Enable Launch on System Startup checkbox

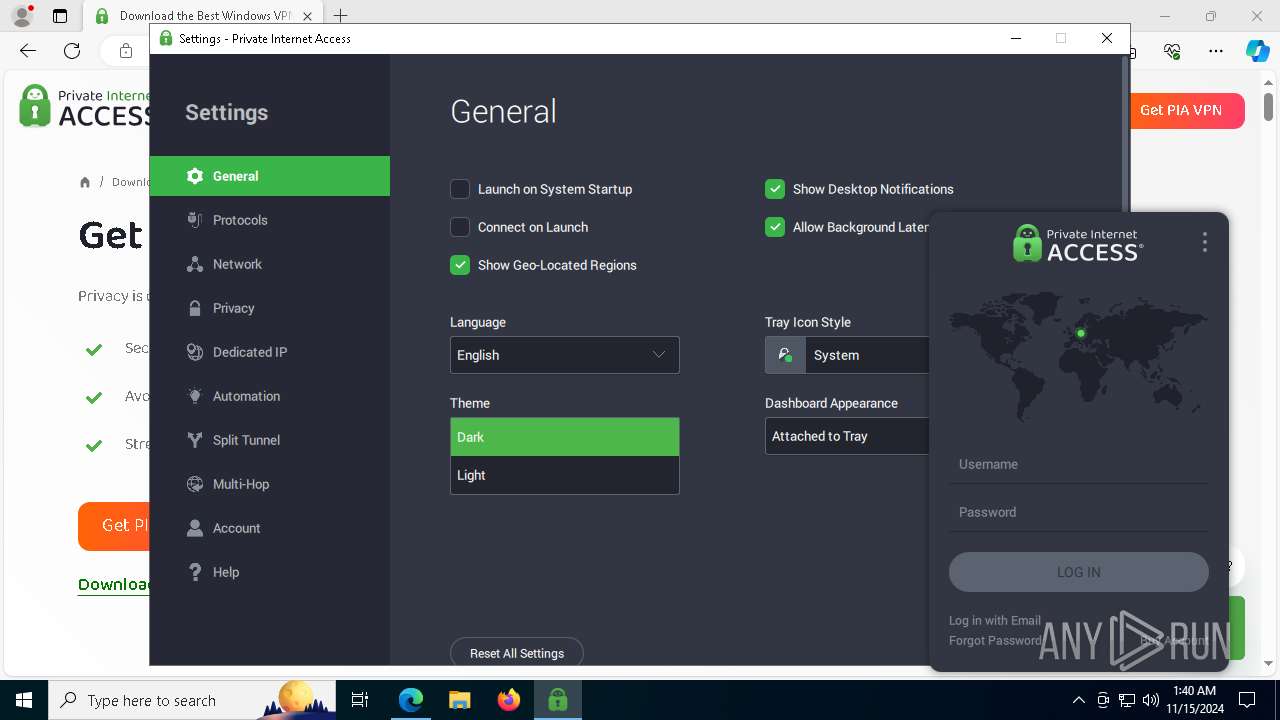click(460, 189)
